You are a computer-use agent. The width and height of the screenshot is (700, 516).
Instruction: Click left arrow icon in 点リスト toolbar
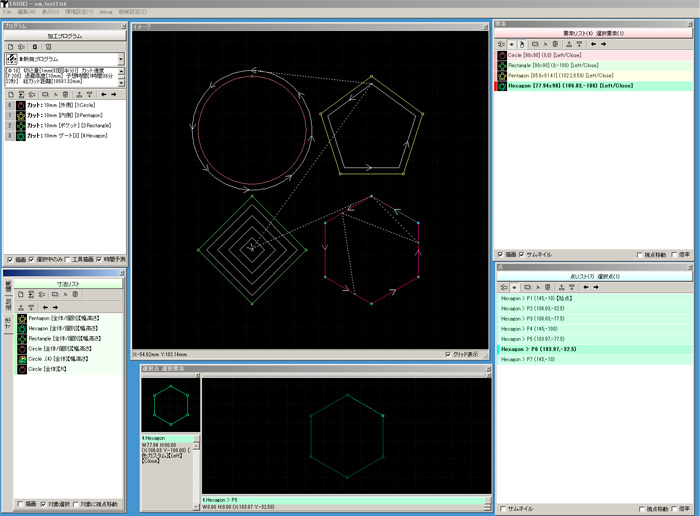[585, 287]
